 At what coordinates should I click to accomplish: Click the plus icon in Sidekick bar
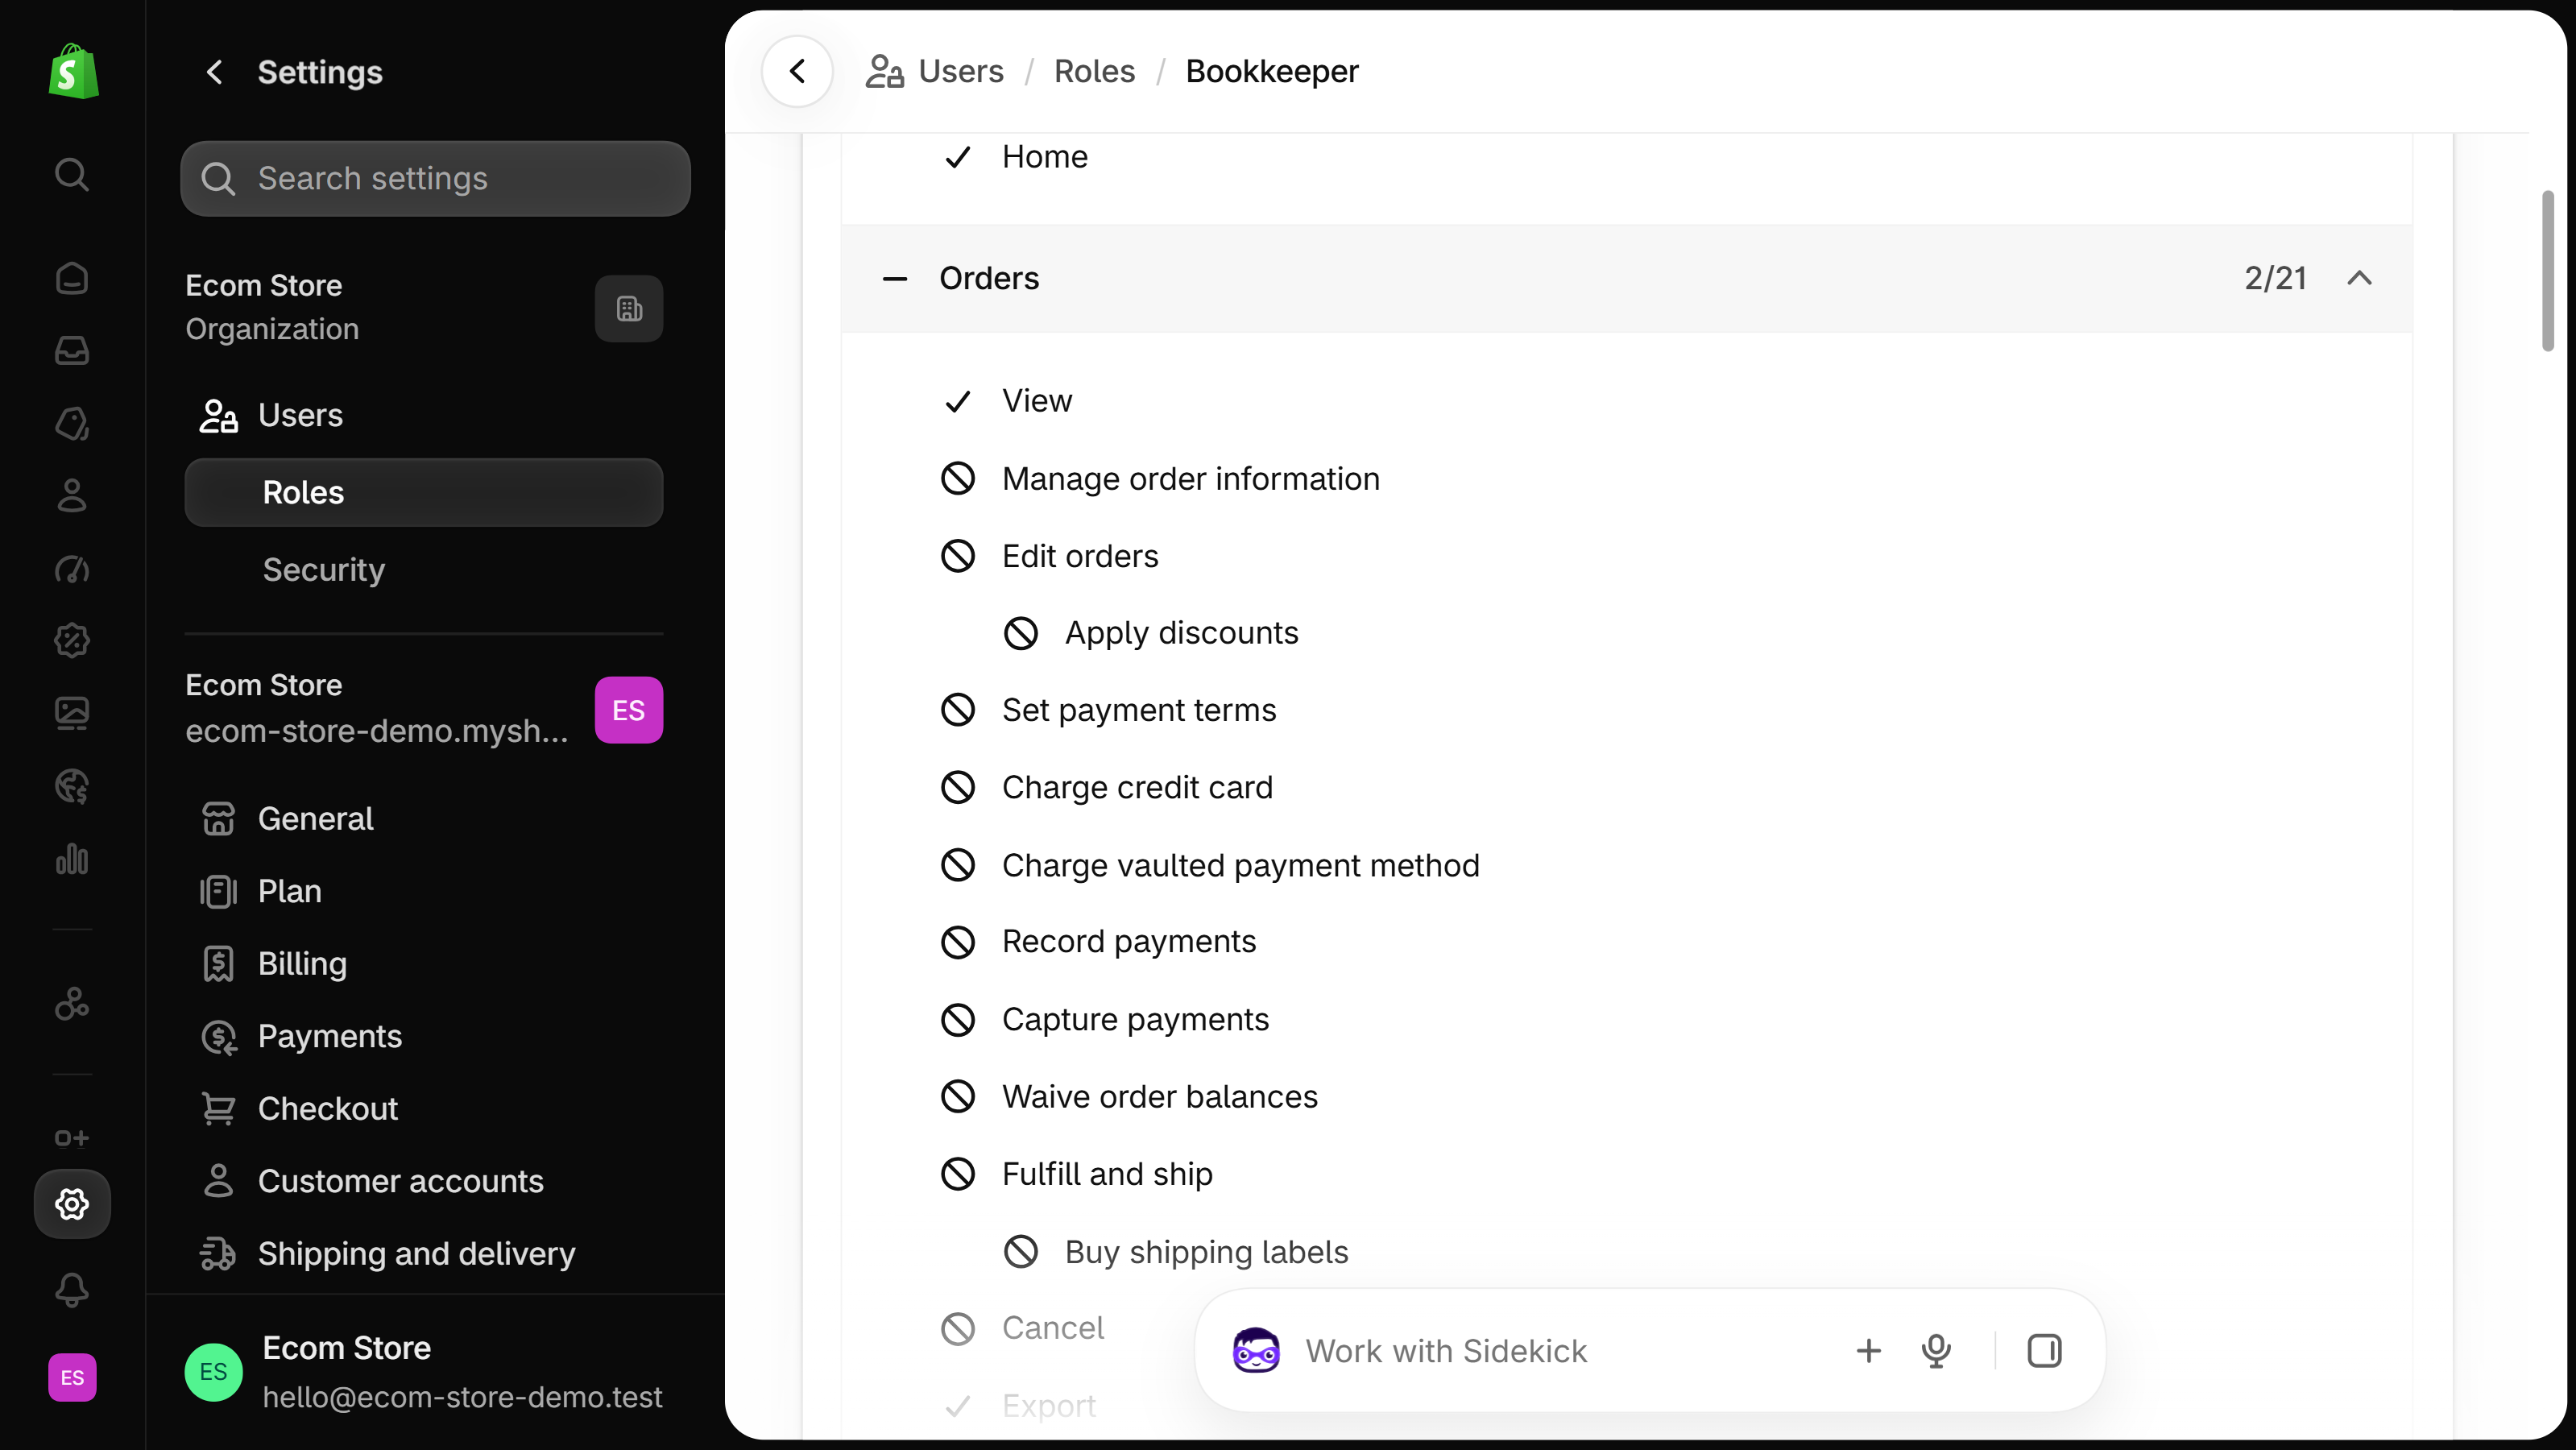coord(1868,1351)
